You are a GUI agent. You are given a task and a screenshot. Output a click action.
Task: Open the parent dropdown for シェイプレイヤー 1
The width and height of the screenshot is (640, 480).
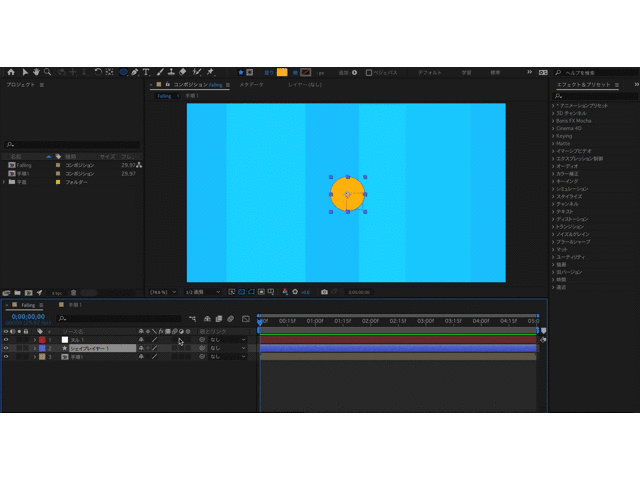[226, 348]
